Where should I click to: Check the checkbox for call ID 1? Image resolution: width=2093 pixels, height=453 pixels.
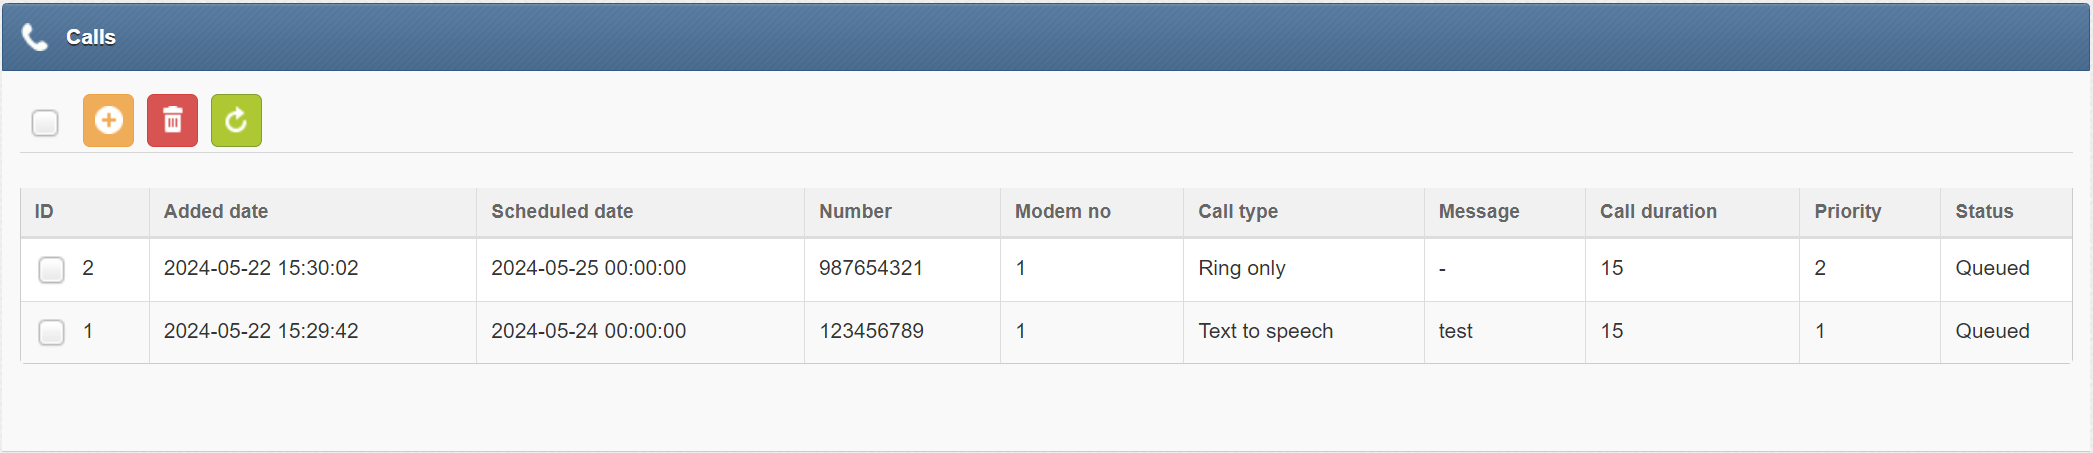click(51, 332)
